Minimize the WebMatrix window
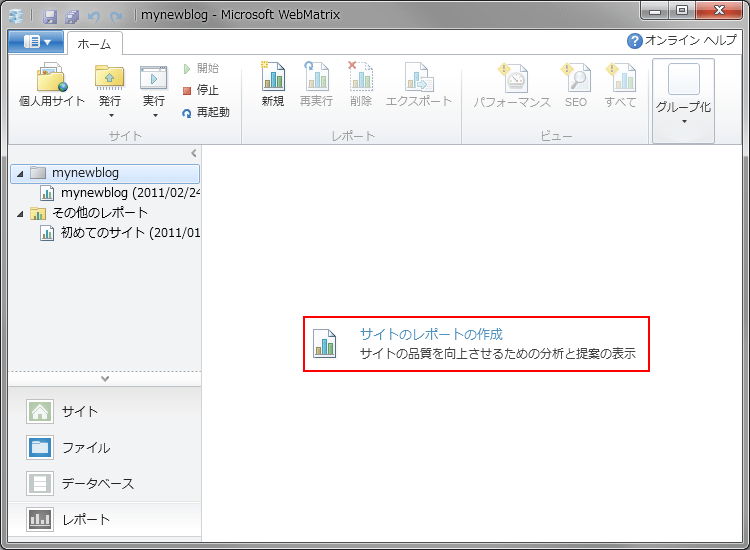 coord(655,11)
